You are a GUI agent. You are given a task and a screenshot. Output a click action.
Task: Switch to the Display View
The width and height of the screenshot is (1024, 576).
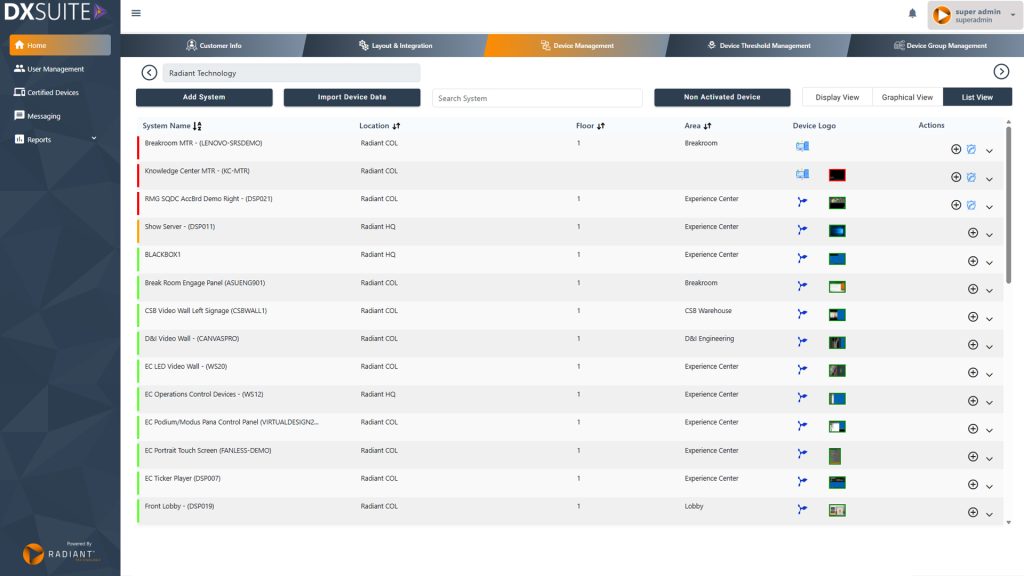click(x=837, y=97)
